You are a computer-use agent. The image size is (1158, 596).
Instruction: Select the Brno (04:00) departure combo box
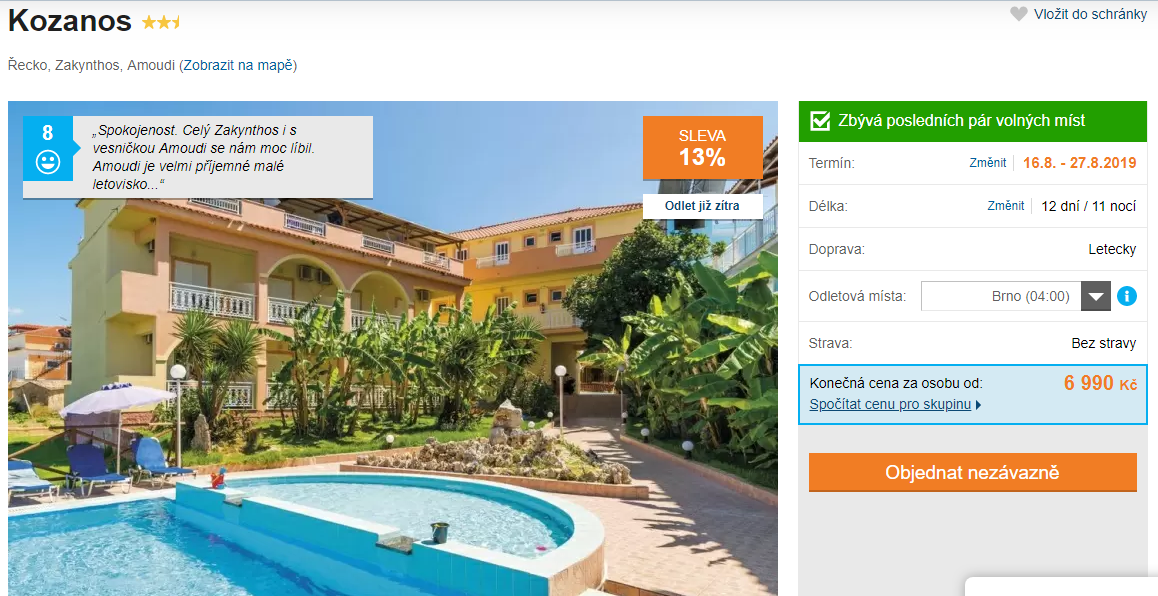(x=1016, y=296)
